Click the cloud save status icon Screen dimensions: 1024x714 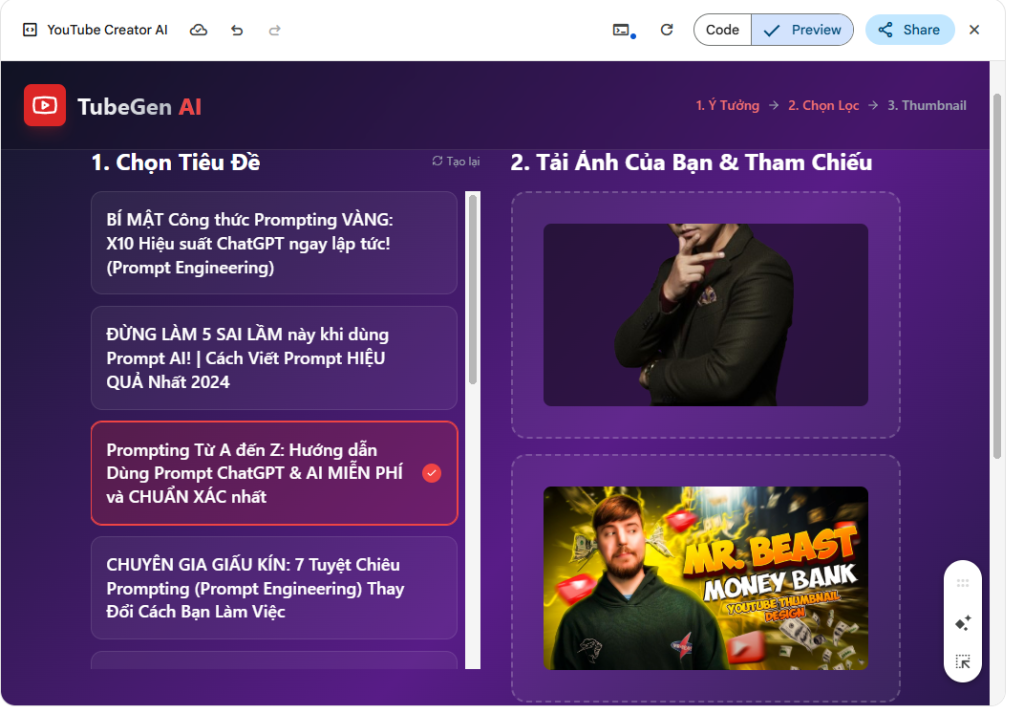[x=199, y=30]
